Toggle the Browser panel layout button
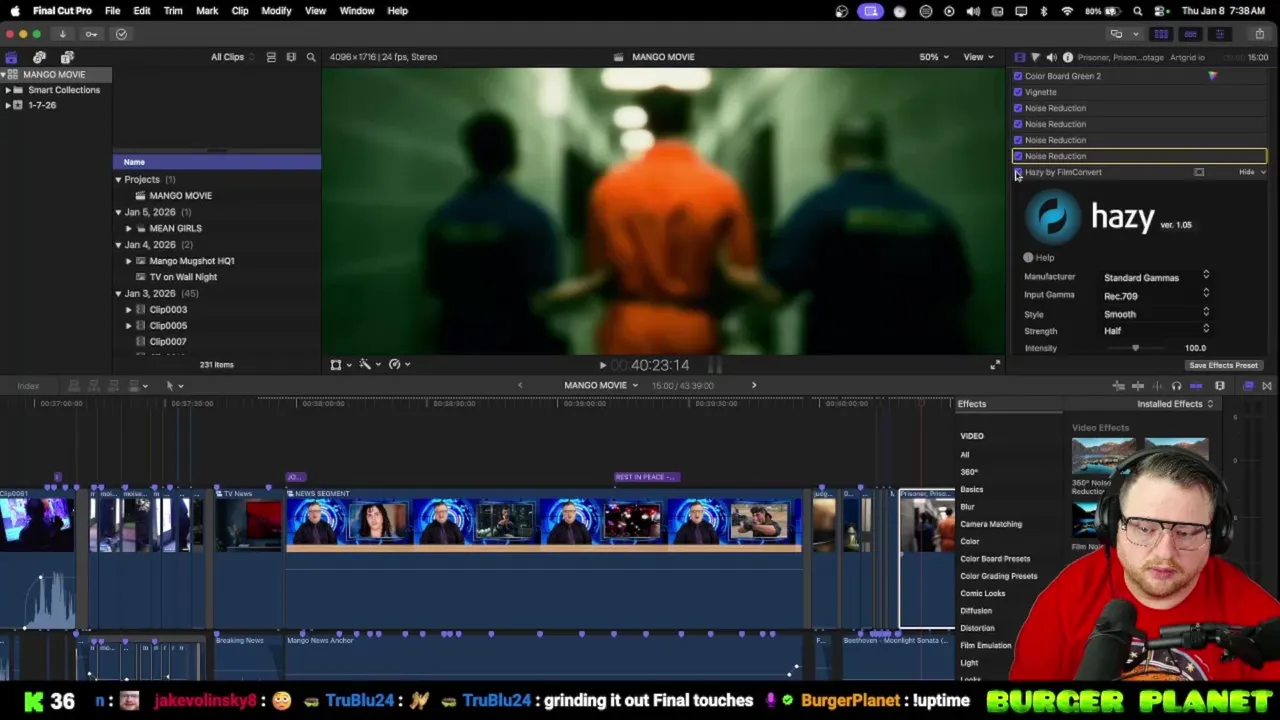The image size is (1280, 720). (1161, 34)
